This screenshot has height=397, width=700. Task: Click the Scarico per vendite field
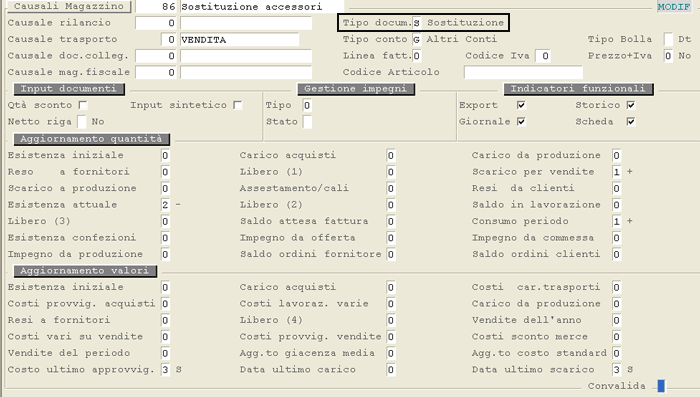point(617,172)
